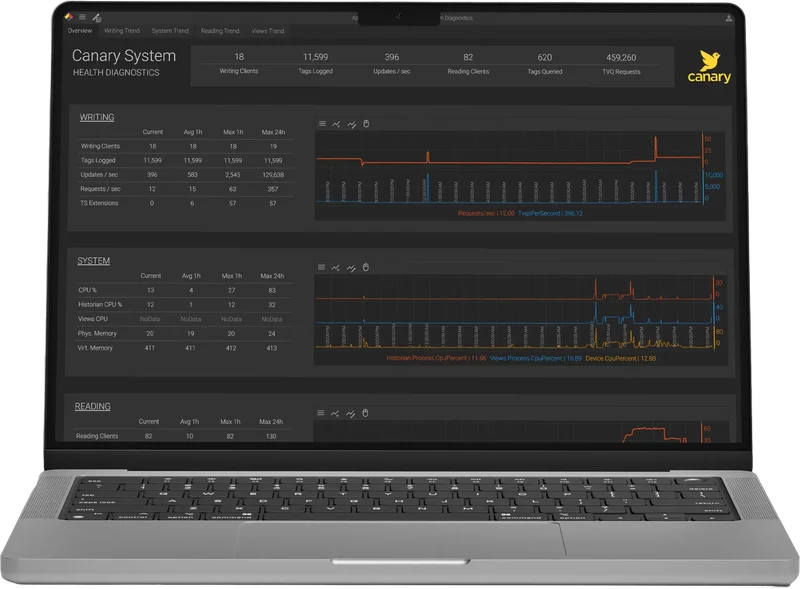
Task: Open the System chart menu icon
Action: pos(321,267)
